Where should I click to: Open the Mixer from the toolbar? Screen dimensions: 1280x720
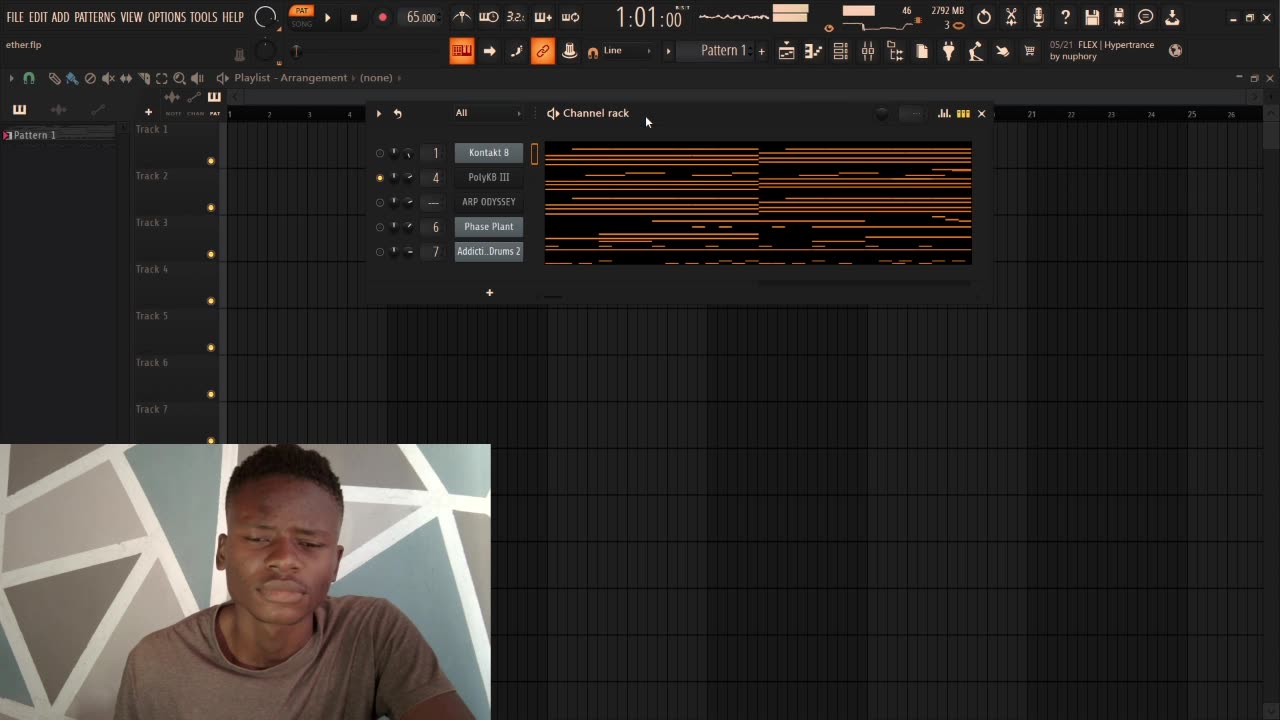[x=868, y=51]
